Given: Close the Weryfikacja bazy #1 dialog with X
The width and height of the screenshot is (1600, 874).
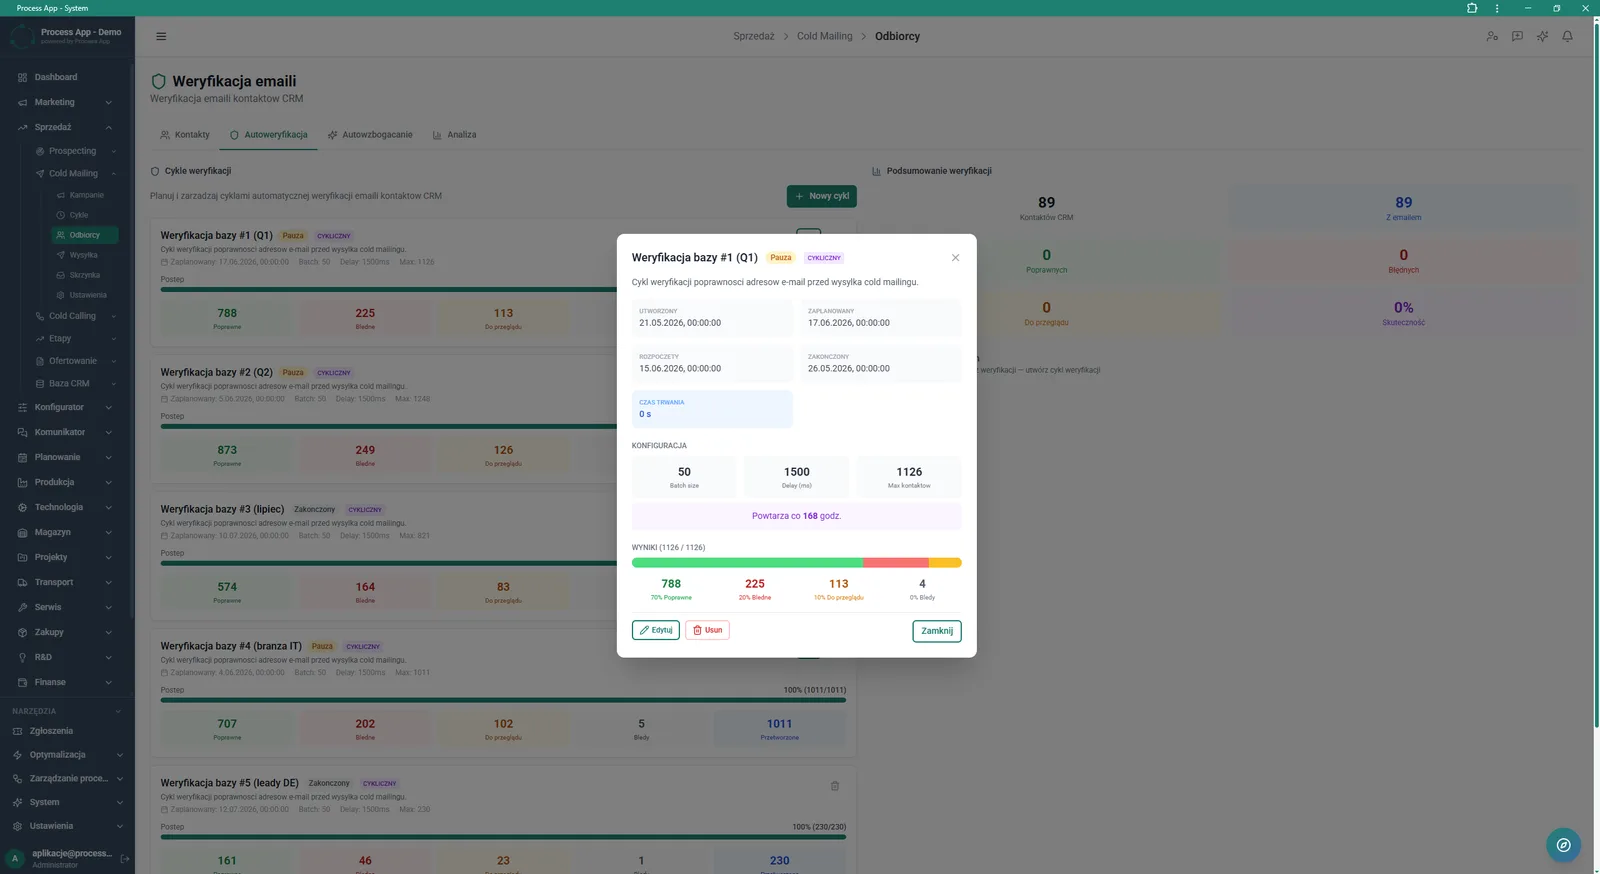Looking at the screenshot, I should (955, 258).
